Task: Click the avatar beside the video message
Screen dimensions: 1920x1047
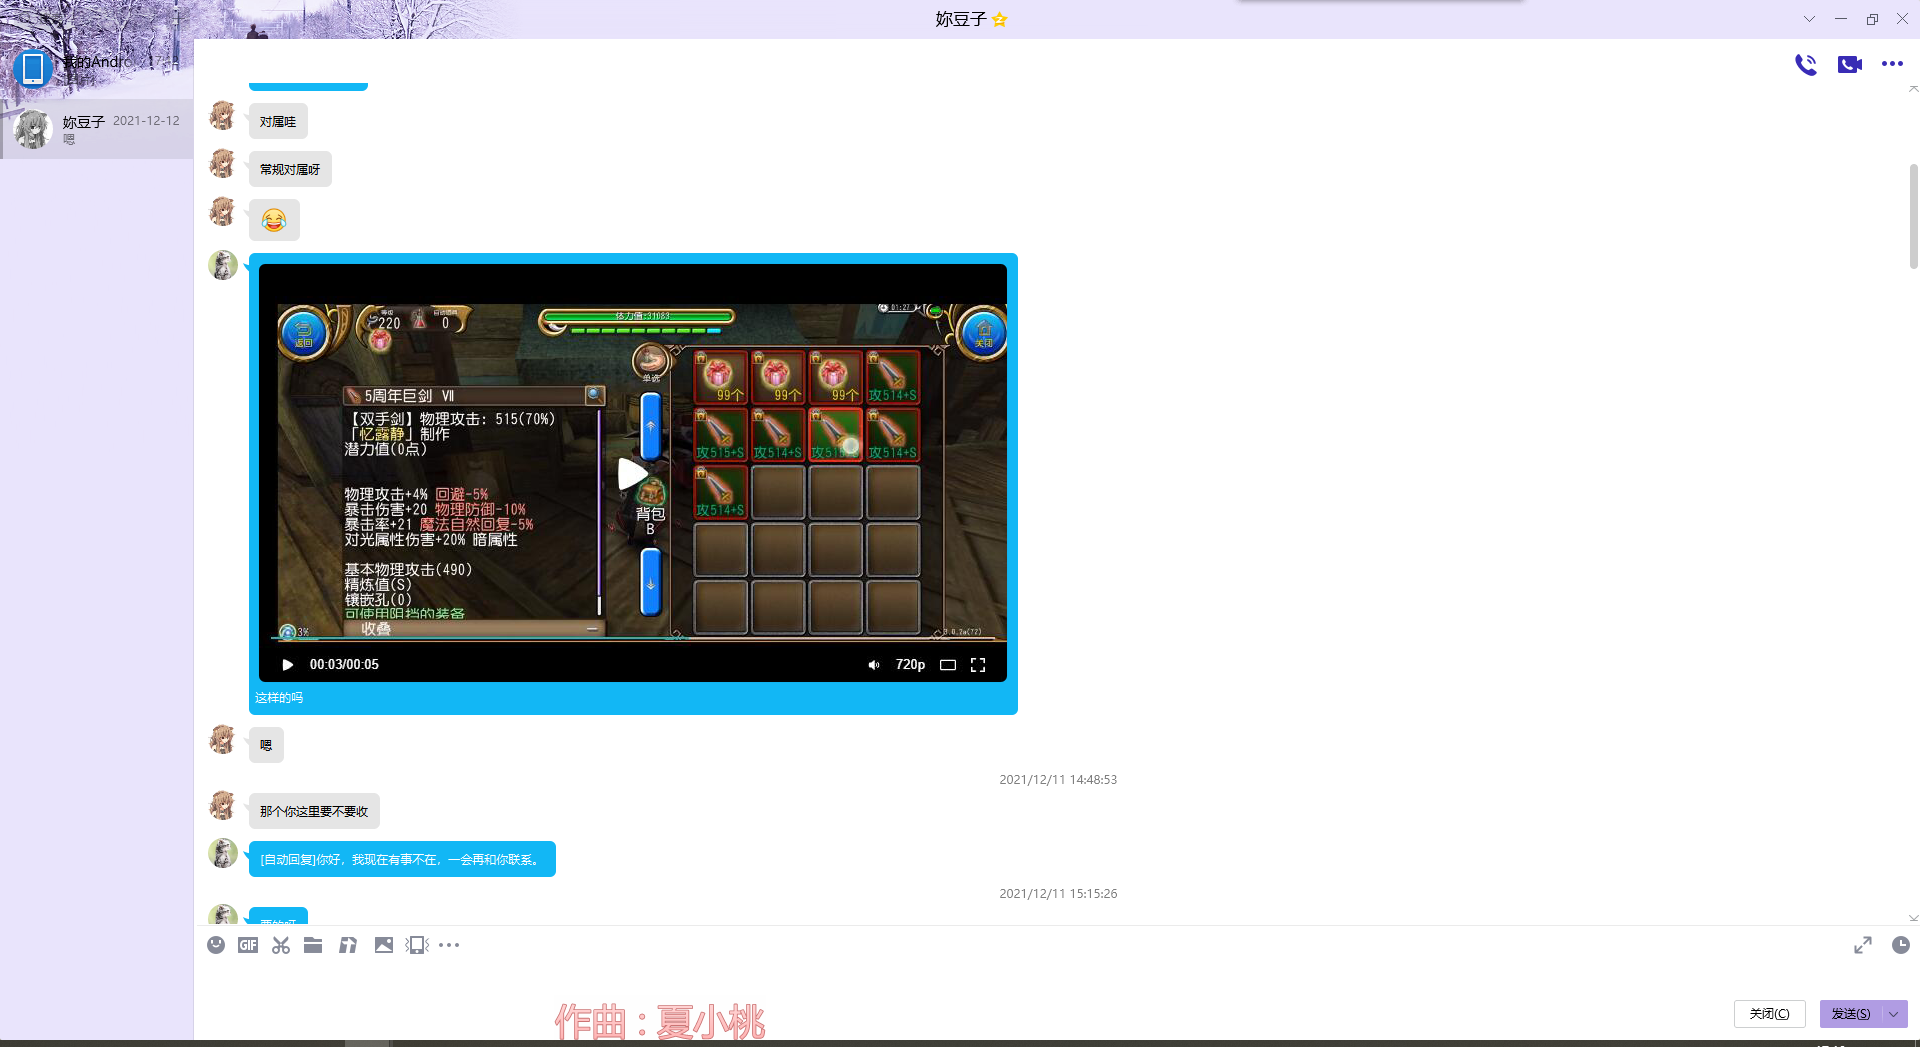Action: click(222, 265)
